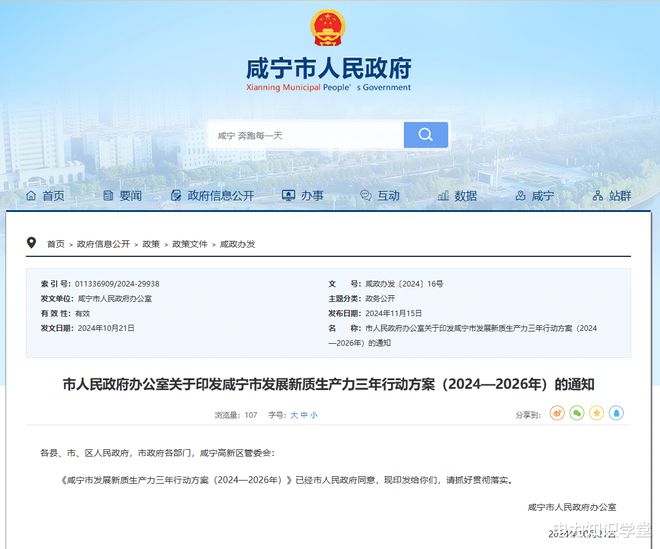Open 数据 navigation item
Screen dimensions: 660x549
(466, 196)
